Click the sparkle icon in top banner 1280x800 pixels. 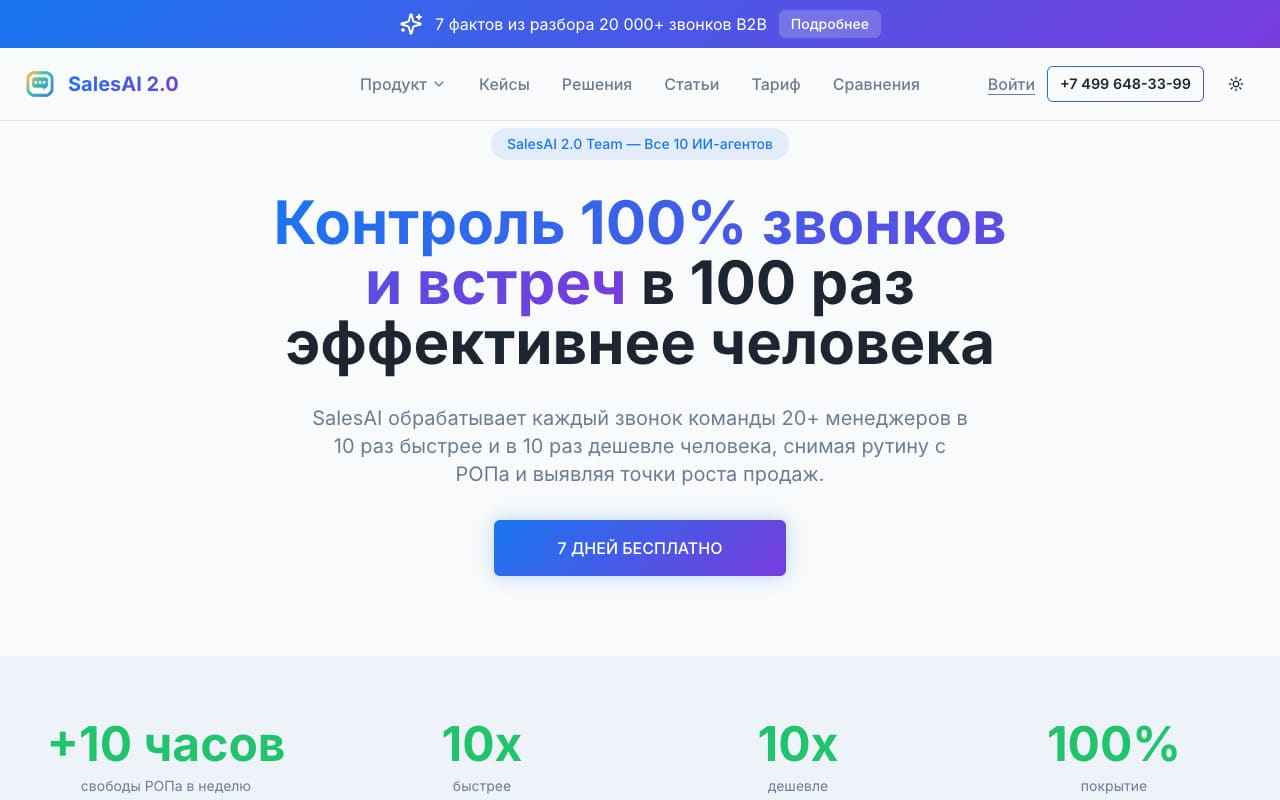point(411,24)
